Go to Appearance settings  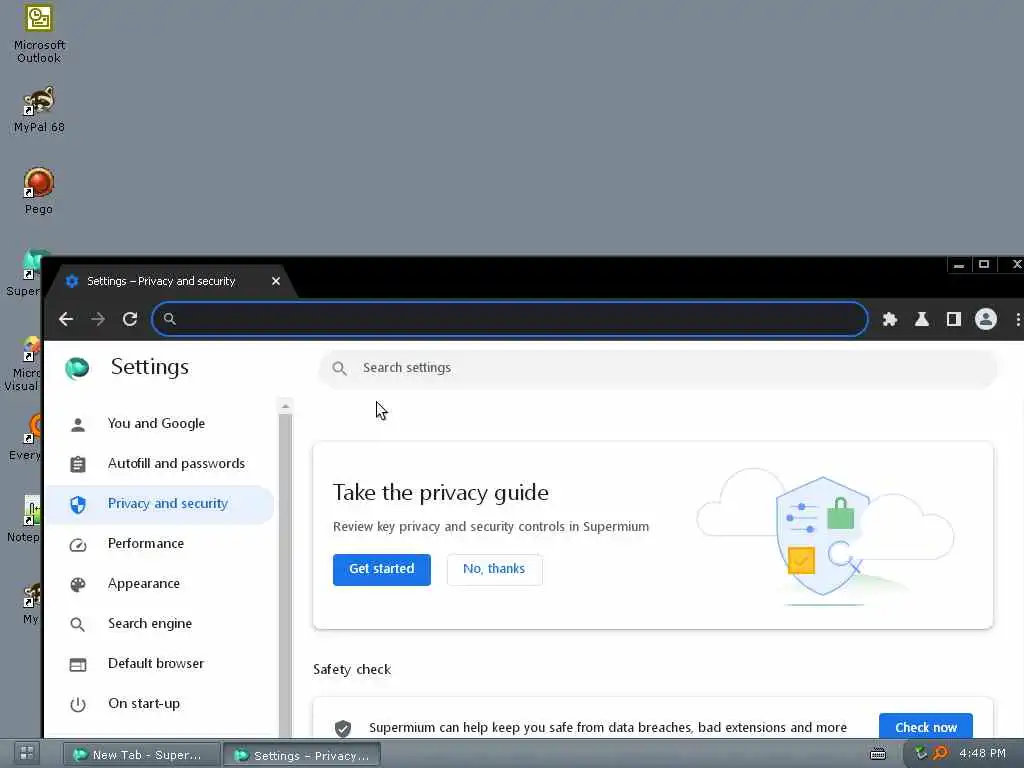point(158,584)
